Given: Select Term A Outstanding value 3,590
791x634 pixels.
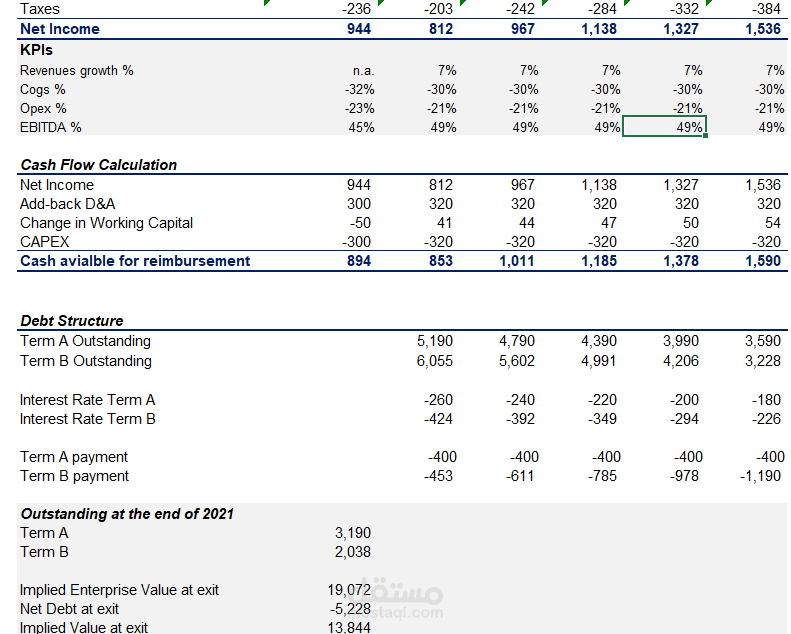Looking at the screenshot, I should 763,341.
